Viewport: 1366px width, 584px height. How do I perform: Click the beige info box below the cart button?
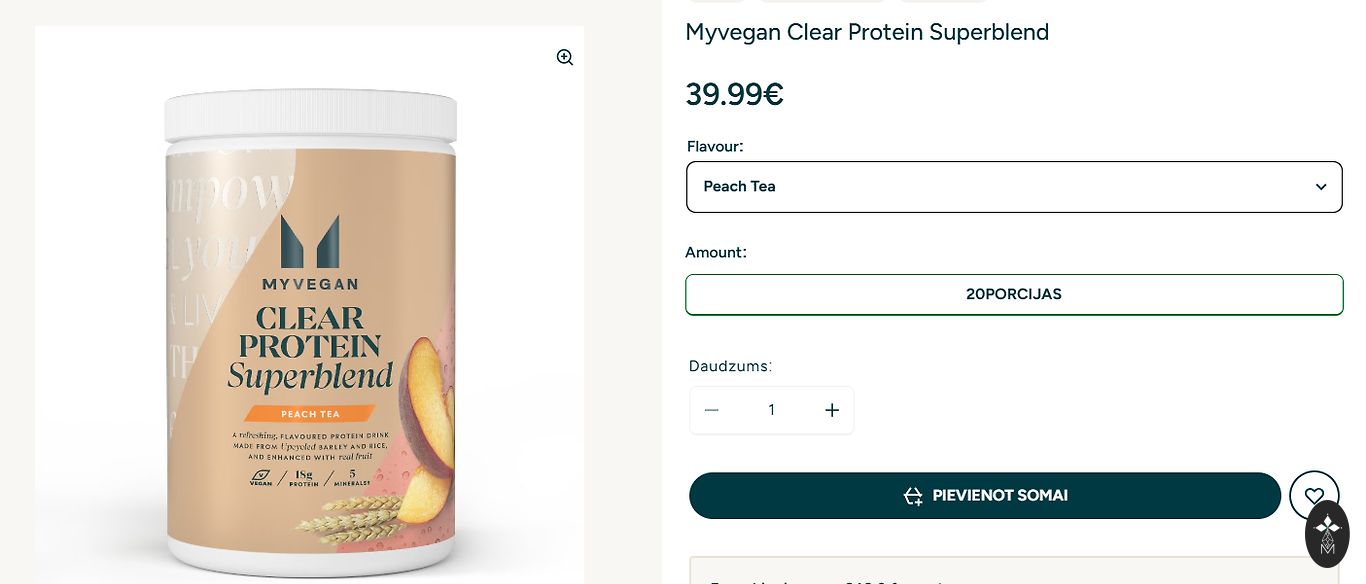(1013, 571)
